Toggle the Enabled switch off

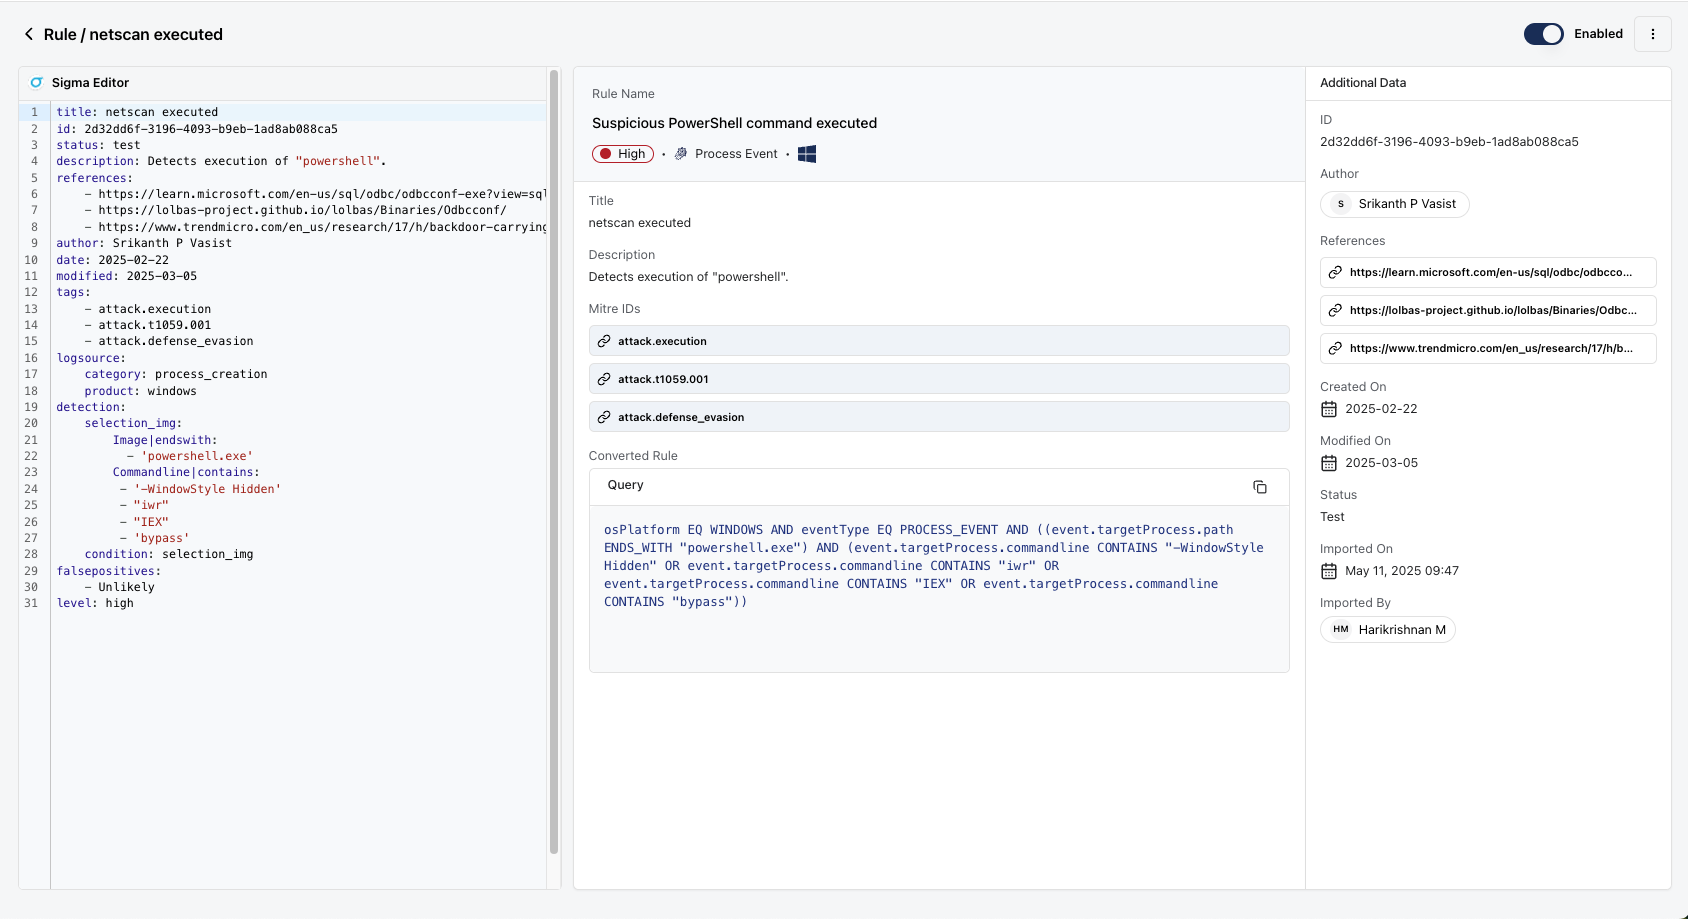pos(1543,34)
